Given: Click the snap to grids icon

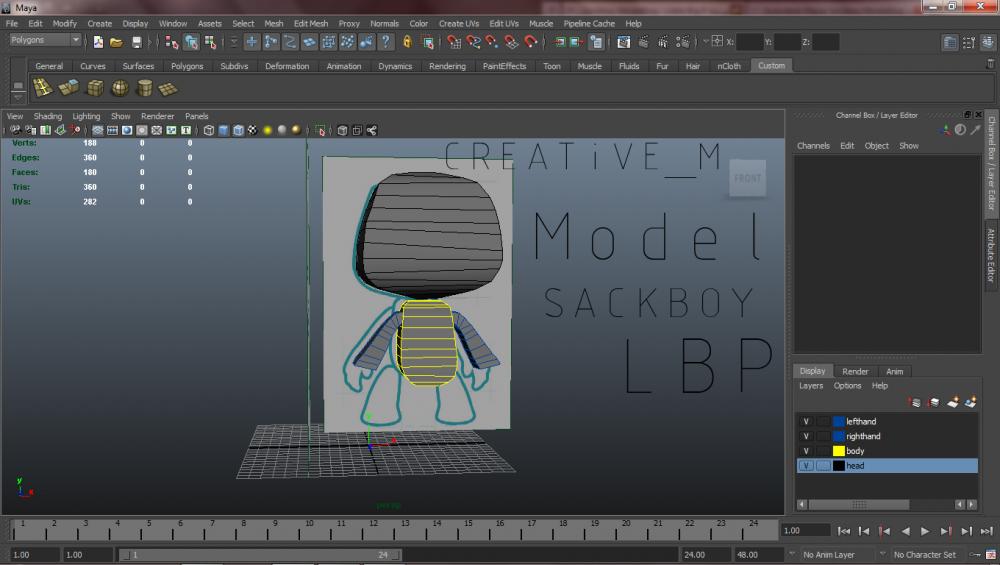Looking at the screenshot, I should [453, 42].
